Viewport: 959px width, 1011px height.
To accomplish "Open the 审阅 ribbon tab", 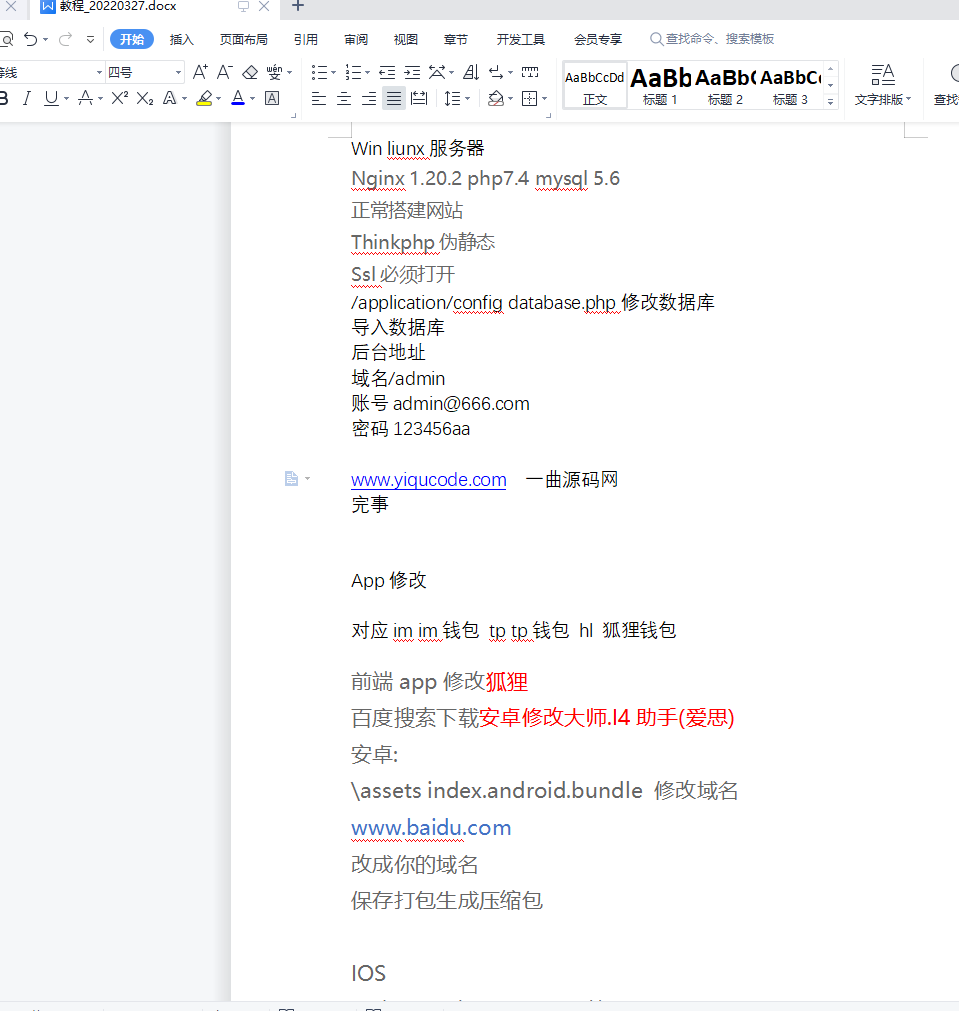I will pyautogui.click(x=355, y=39).
